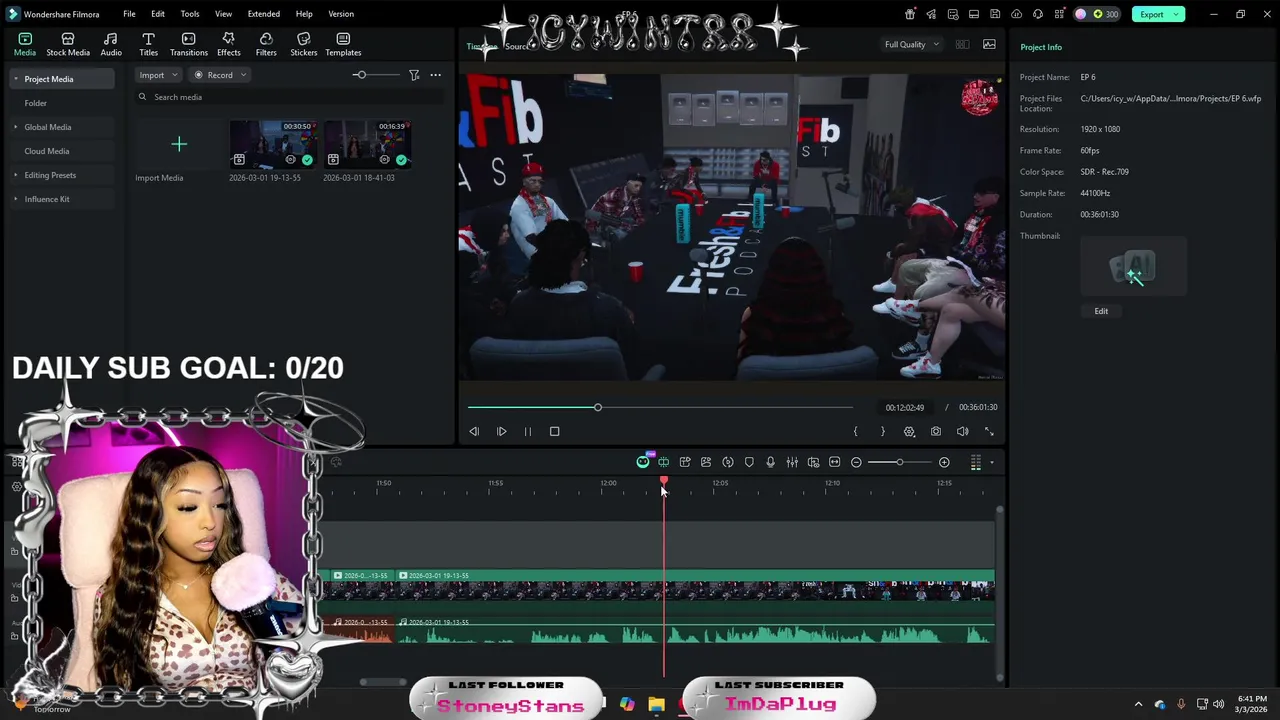1280x720 pixels.
Task: Zoom out timeline with minus button
Action: tap(856, 462)
